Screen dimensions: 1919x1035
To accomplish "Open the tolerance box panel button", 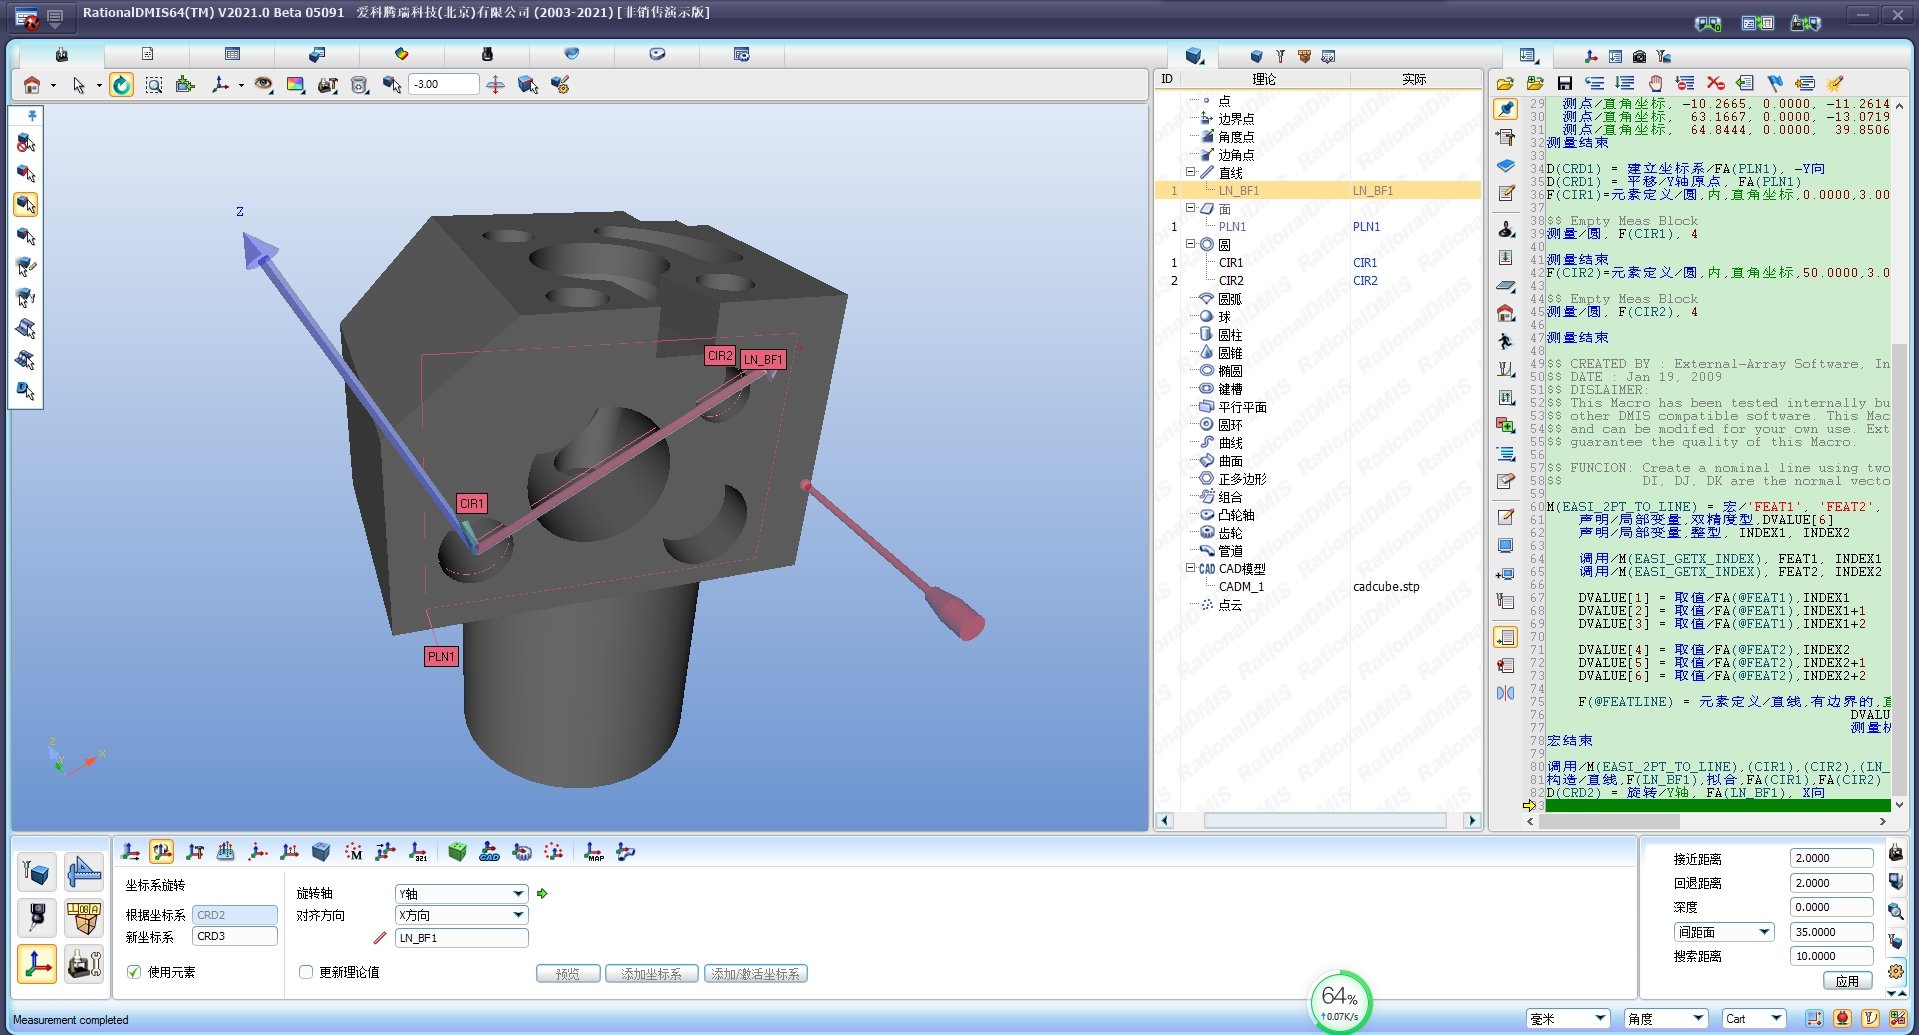I will click(x=84, y=918).
